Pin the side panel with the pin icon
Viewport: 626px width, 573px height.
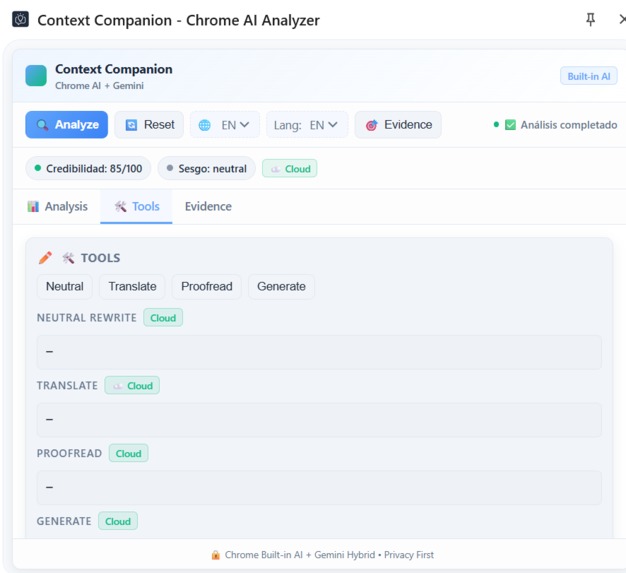590,20
